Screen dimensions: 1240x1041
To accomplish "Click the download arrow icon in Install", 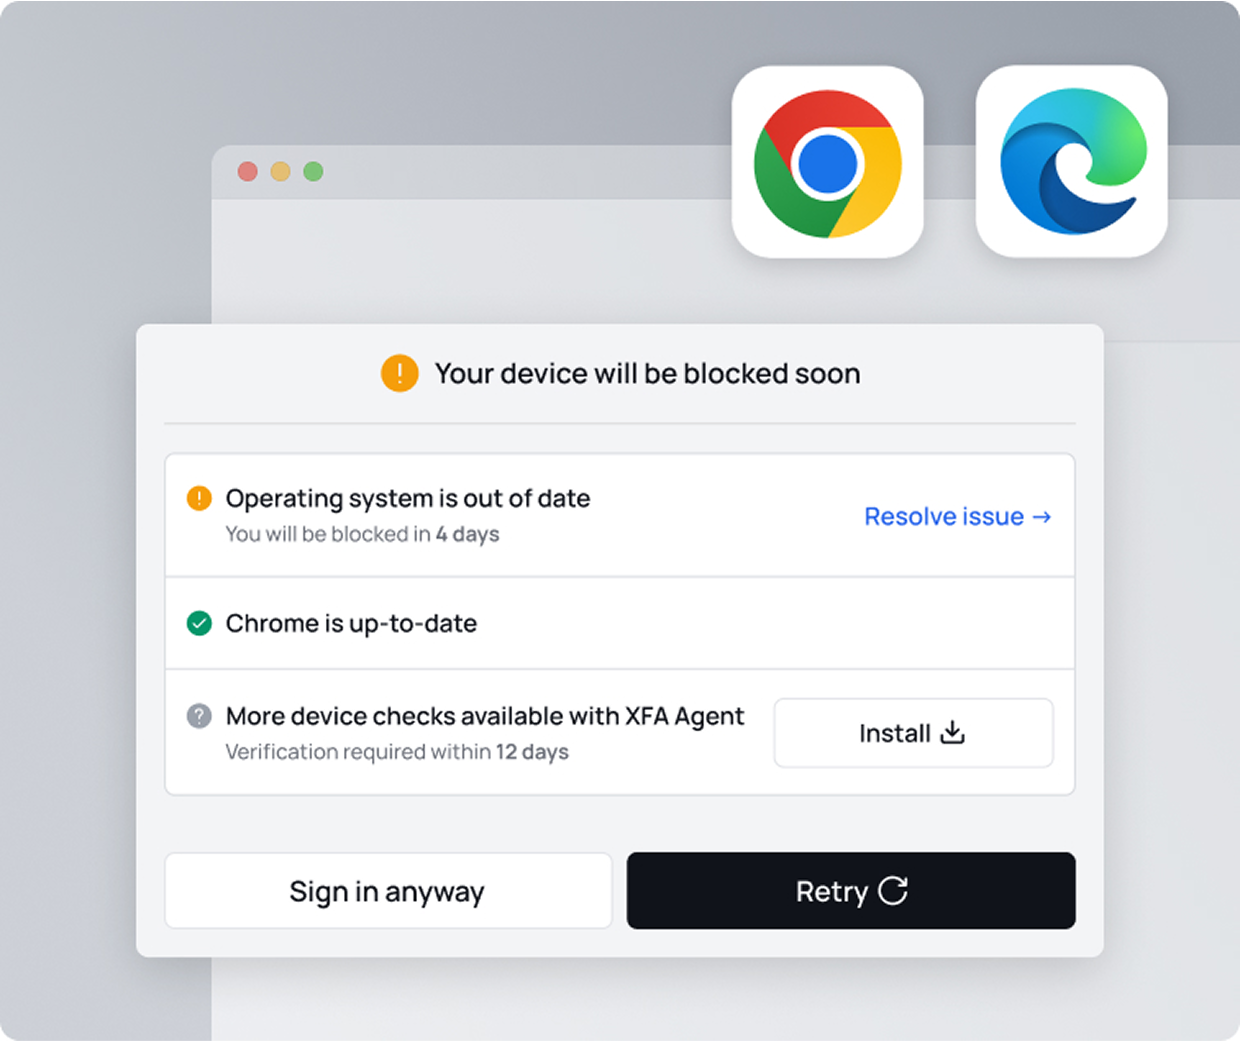I will point(953,733).
